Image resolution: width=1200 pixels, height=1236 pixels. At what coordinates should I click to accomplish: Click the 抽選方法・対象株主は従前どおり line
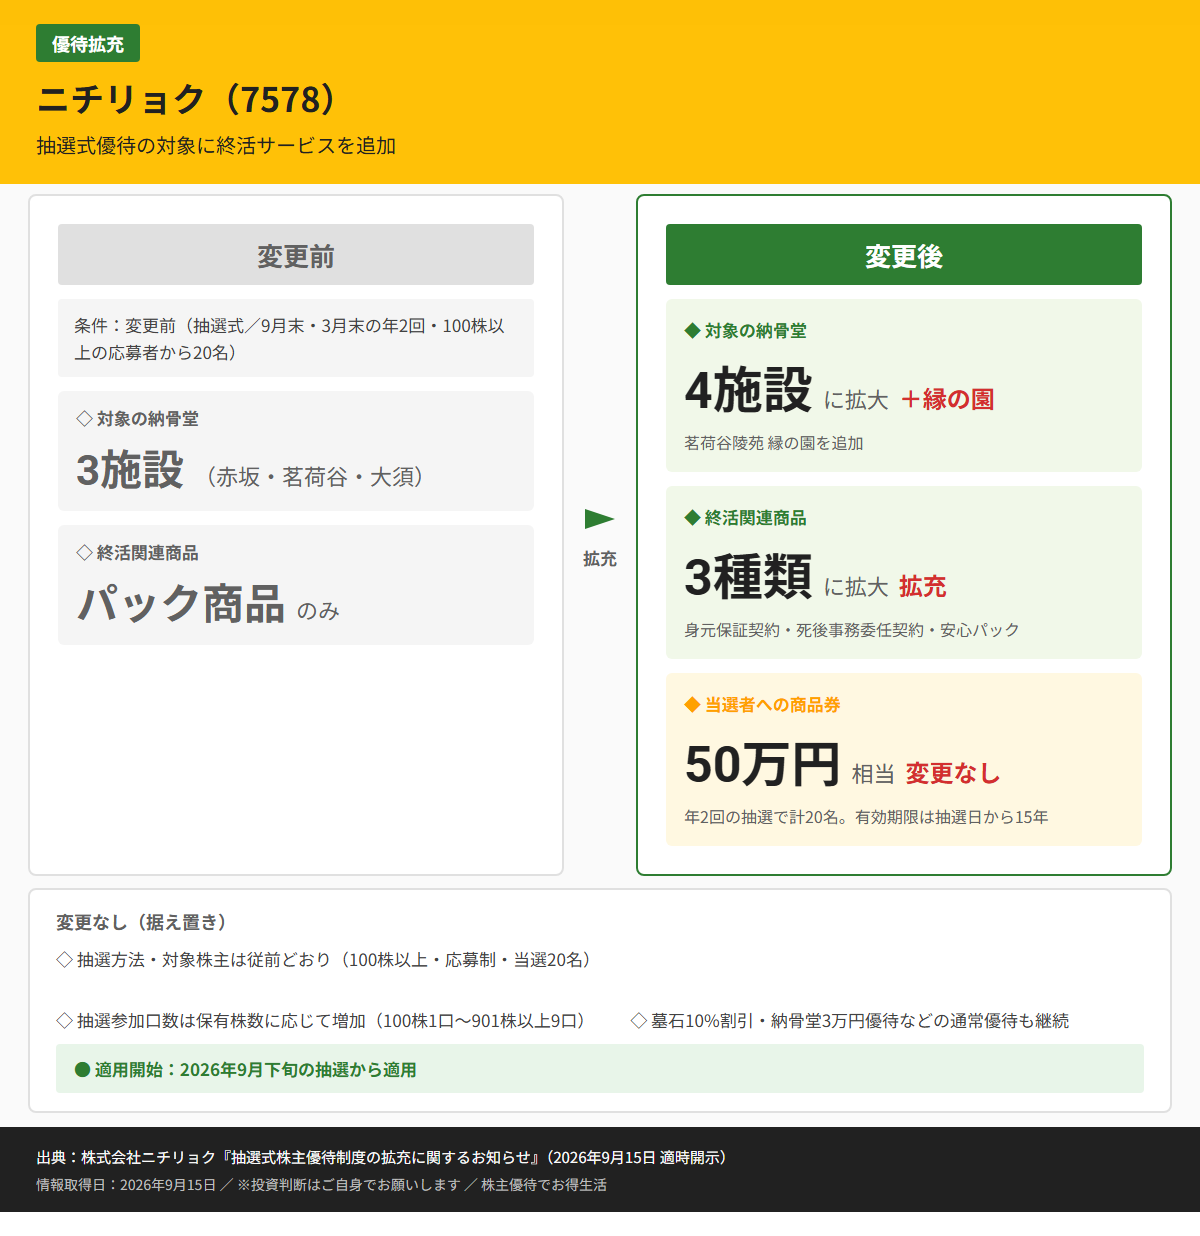pos(327,960)
